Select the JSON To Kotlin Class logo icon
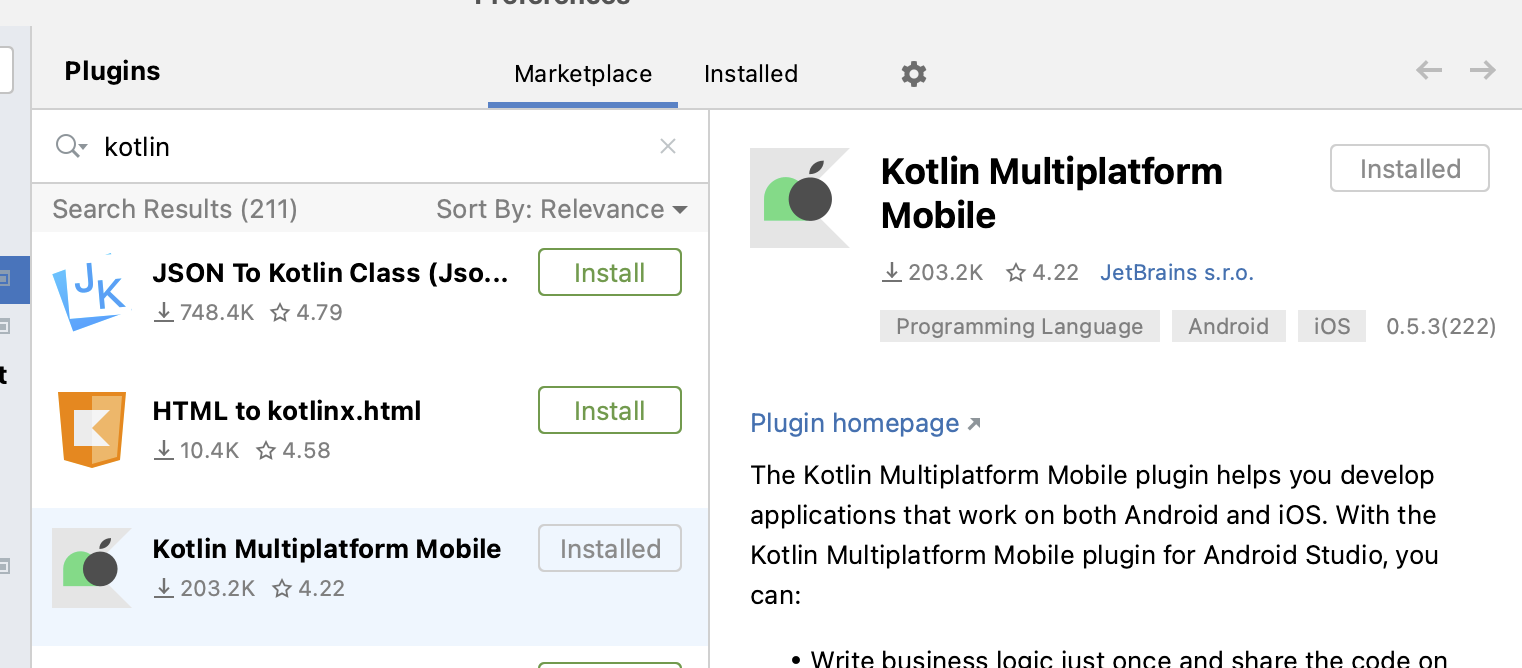The height and width of the screenshot is (668, 1522). 91,292
